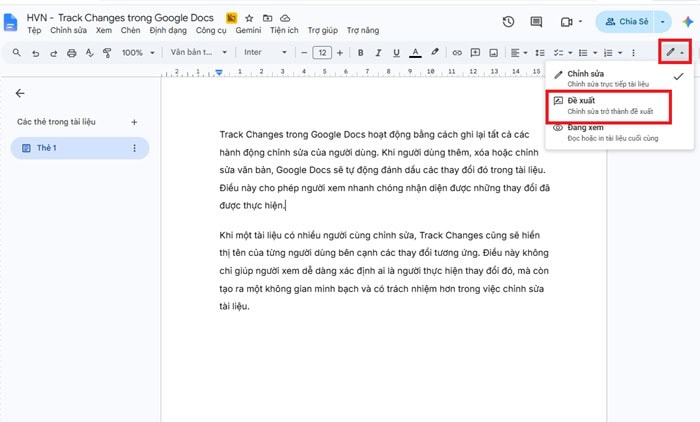This screenshot has height=422, width=700.
Task: Select the paint format tool
Action: pos(107,53)
